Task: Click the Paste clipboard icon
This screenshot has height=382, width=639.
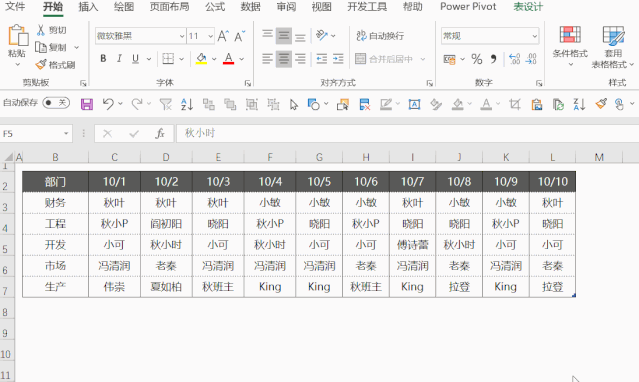Action: click(18, 36)
